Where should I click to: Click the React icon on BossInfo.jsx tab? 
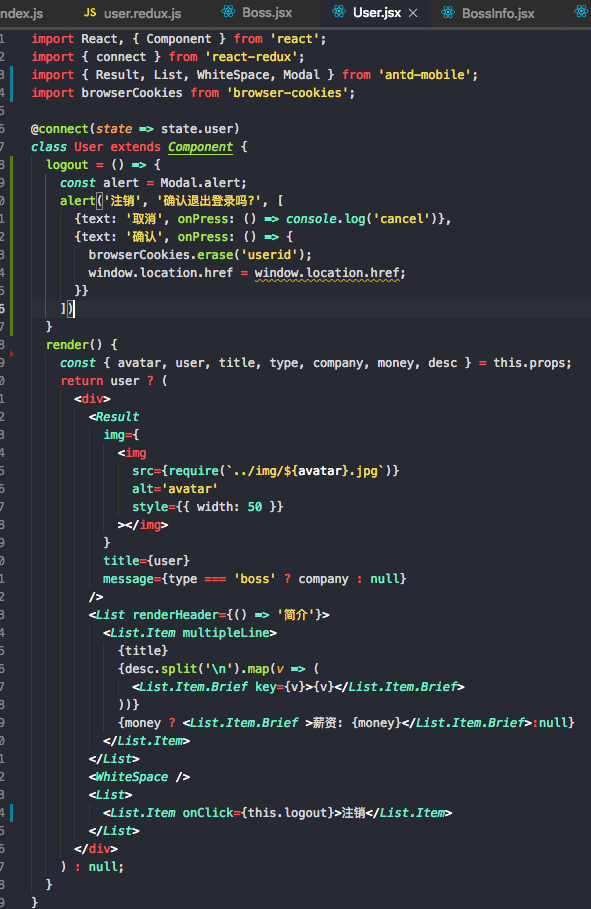(x=448, y=12)
